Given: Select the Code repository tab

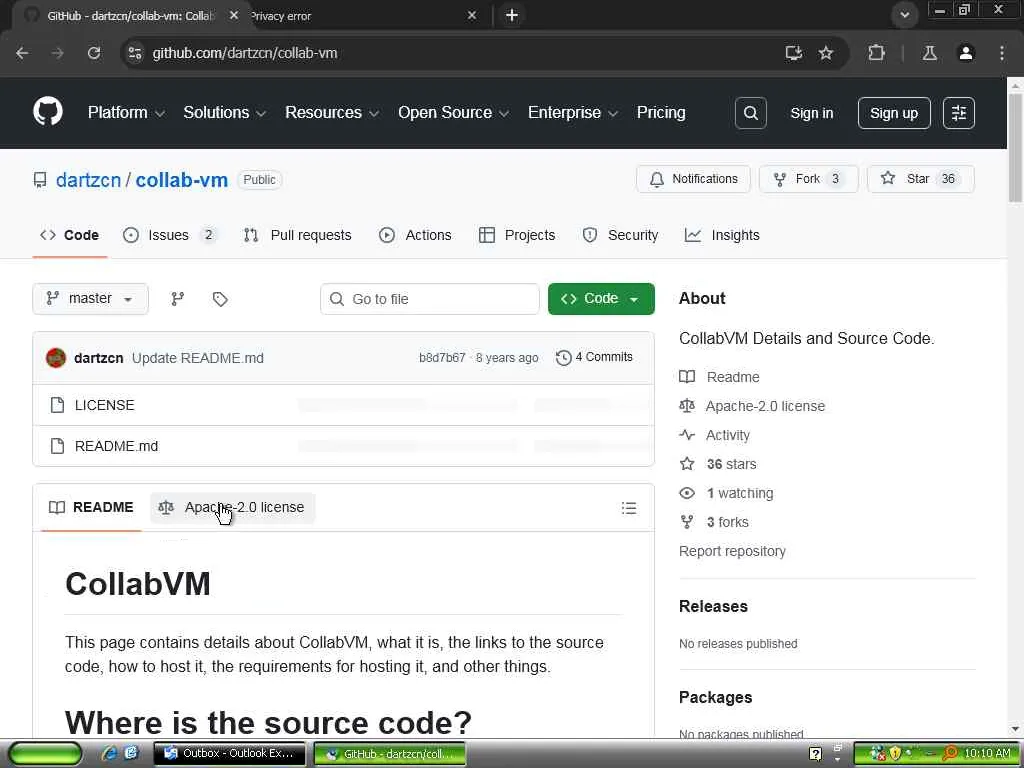Looking at the screenshot, I should tap(69, 235).
